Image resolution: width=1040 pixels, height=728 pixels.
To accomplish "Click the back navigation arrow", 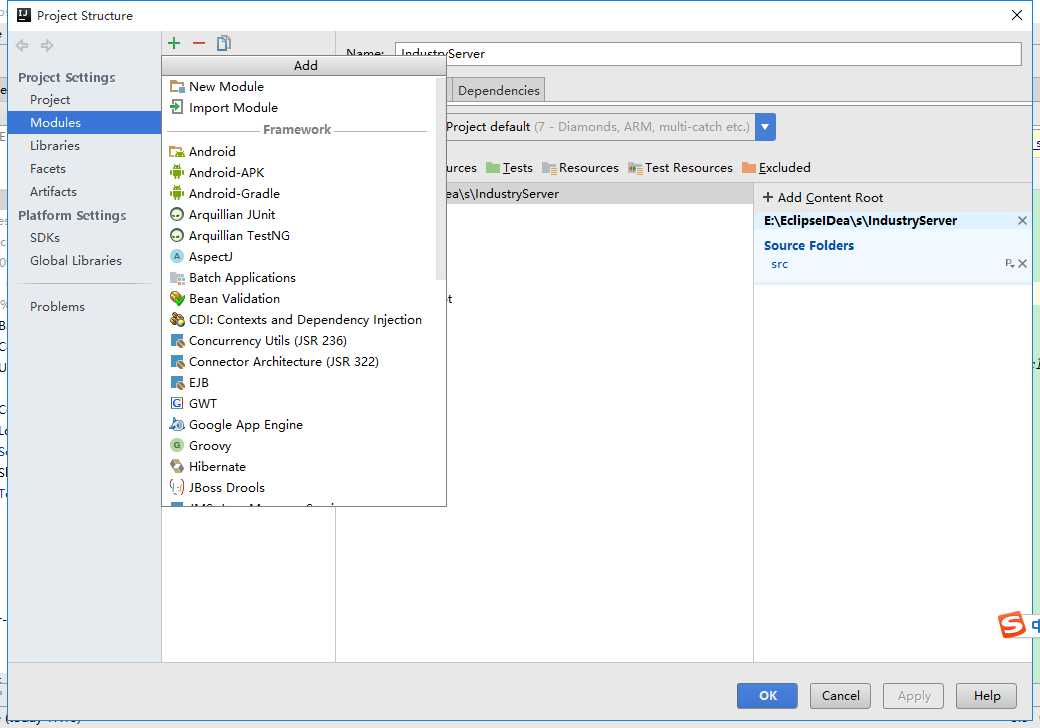I will click(23, 45).
